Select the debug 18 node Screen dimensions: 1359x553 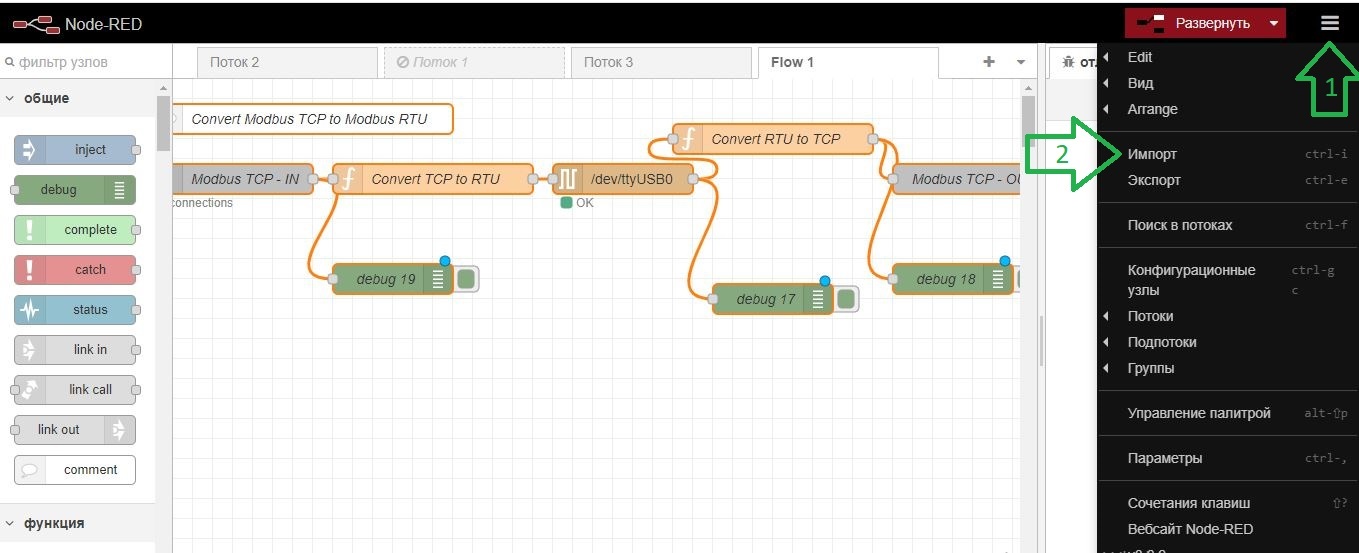952,279
